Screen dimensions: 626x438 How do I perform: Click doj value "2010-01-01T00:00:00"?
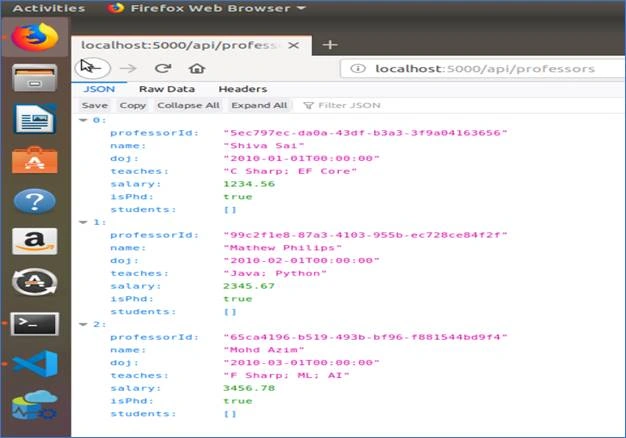click(x=301, y=159)
